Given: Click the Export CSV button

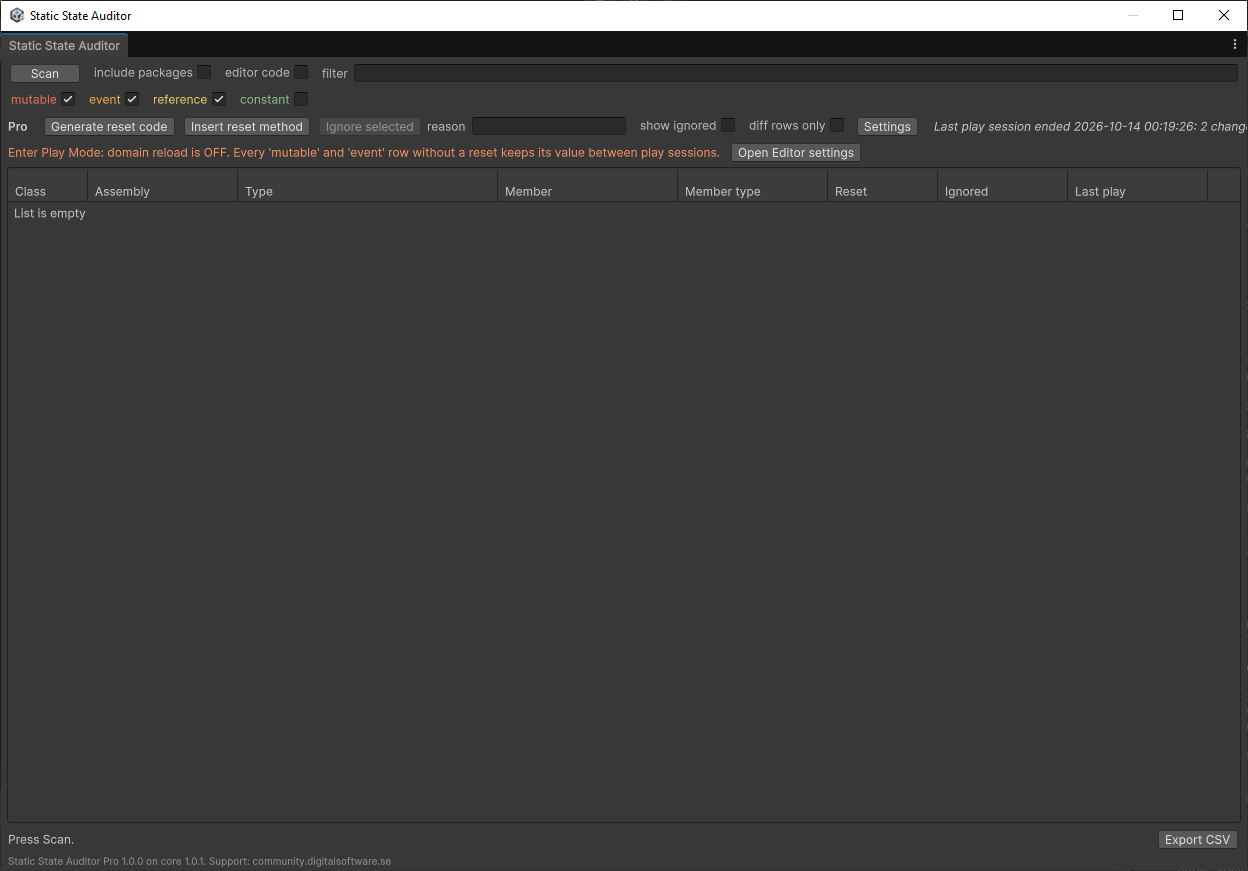Looking at the screenshot, I should click(1197, 840).
